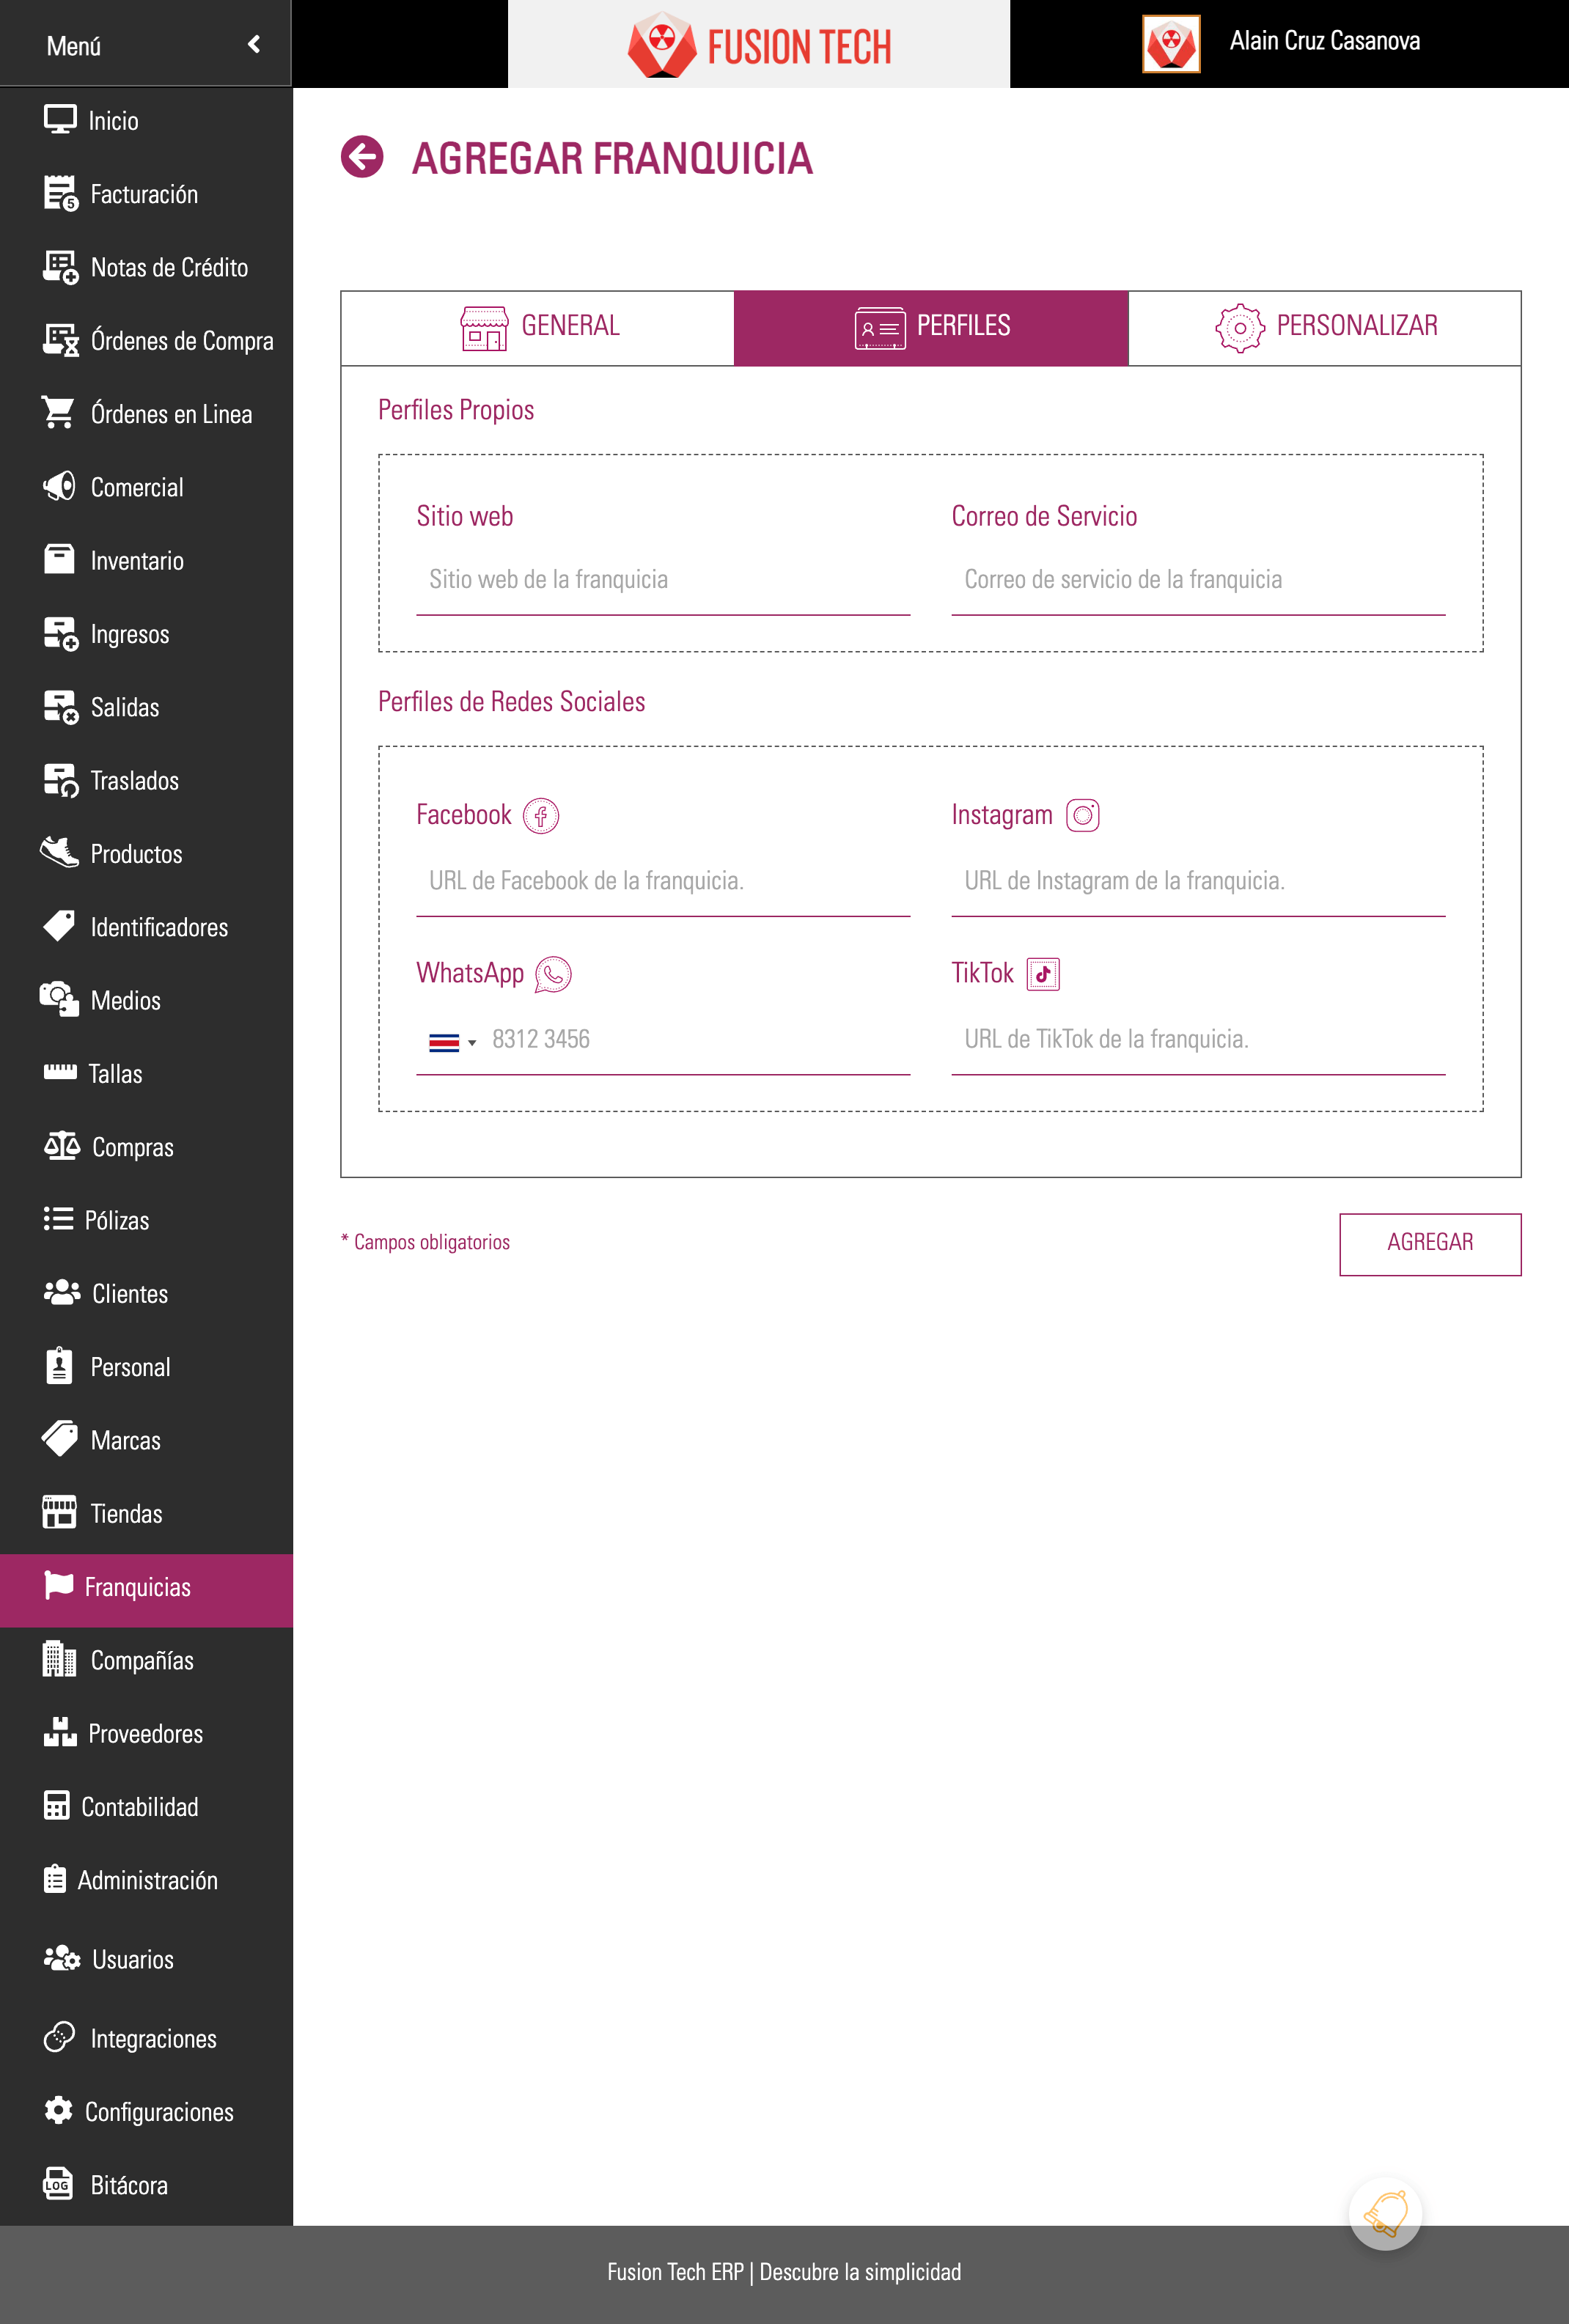Screen dimensions: 1569x2324
Task: Click the back arrow beside Agregar Franquicia
Action: click(362, 157)
